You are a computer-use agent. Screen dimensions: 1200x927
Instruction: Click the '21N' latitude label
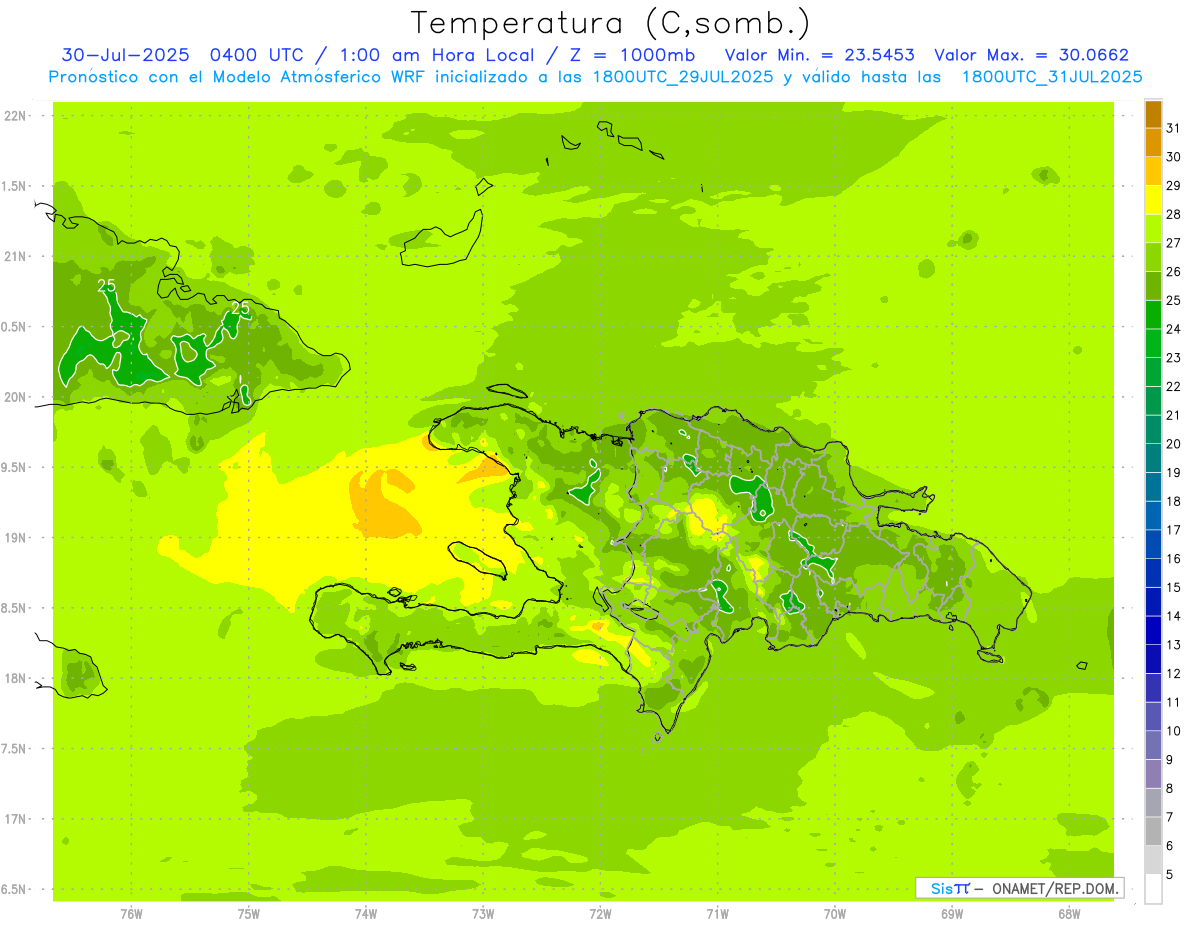[x=14, y=257]
